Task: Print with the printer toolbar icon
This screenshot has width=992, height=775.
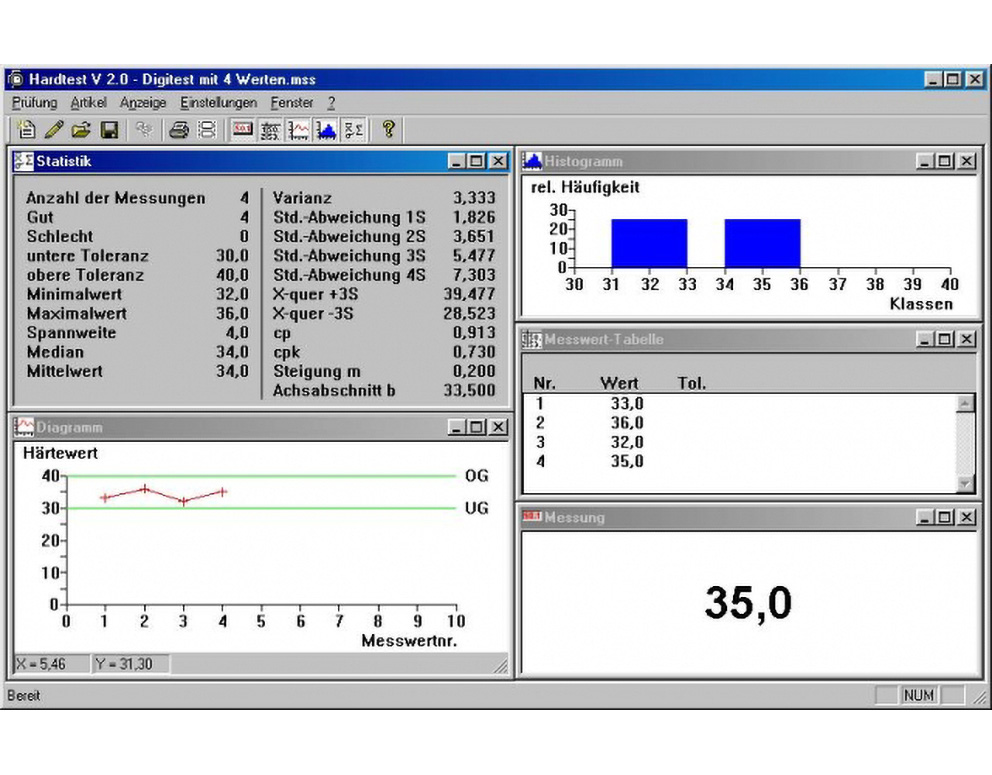Action: click(x=179, y=130)
